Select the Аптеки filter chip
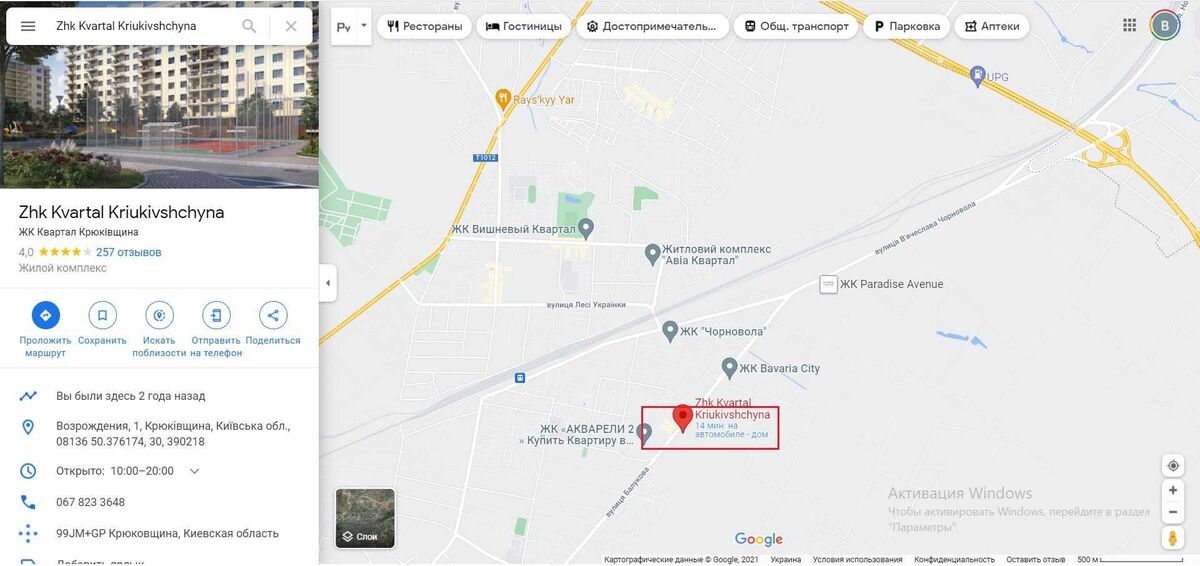1200x566 pixels. [992, 26]
